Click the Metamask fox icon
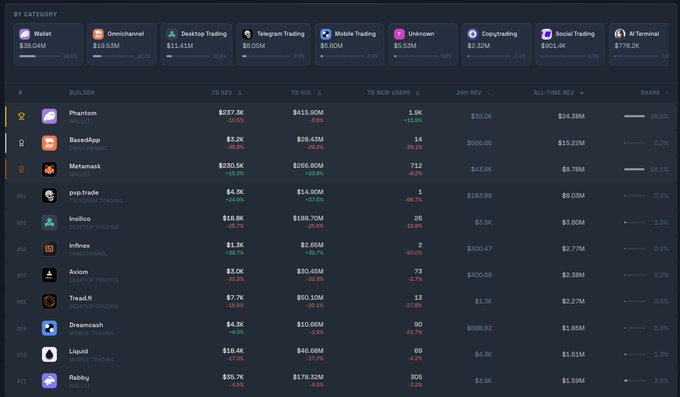 pos(49,169)
